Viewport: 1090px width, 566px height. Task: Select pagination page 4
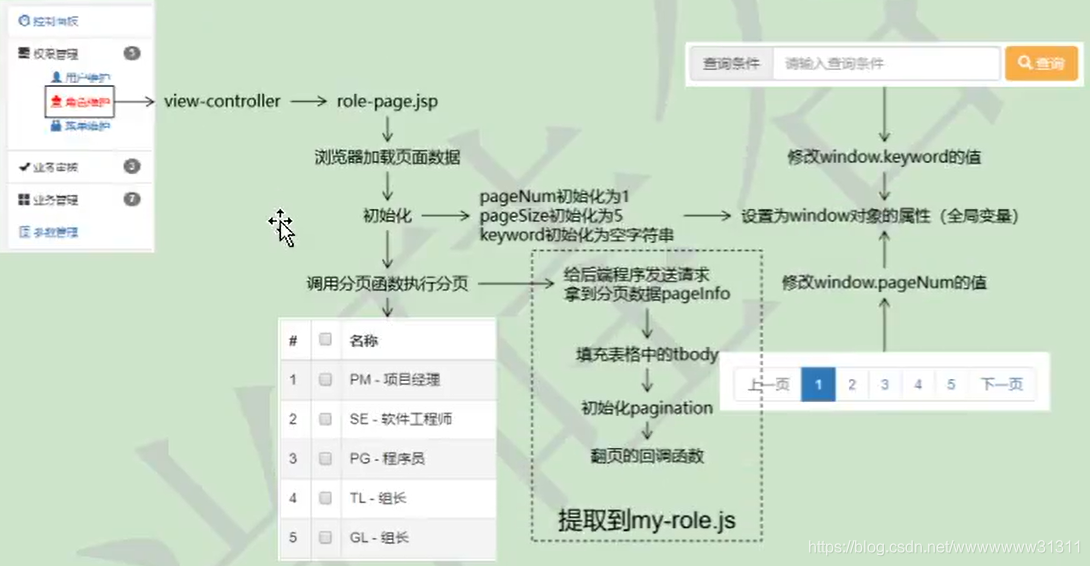[x=918, y=385]
